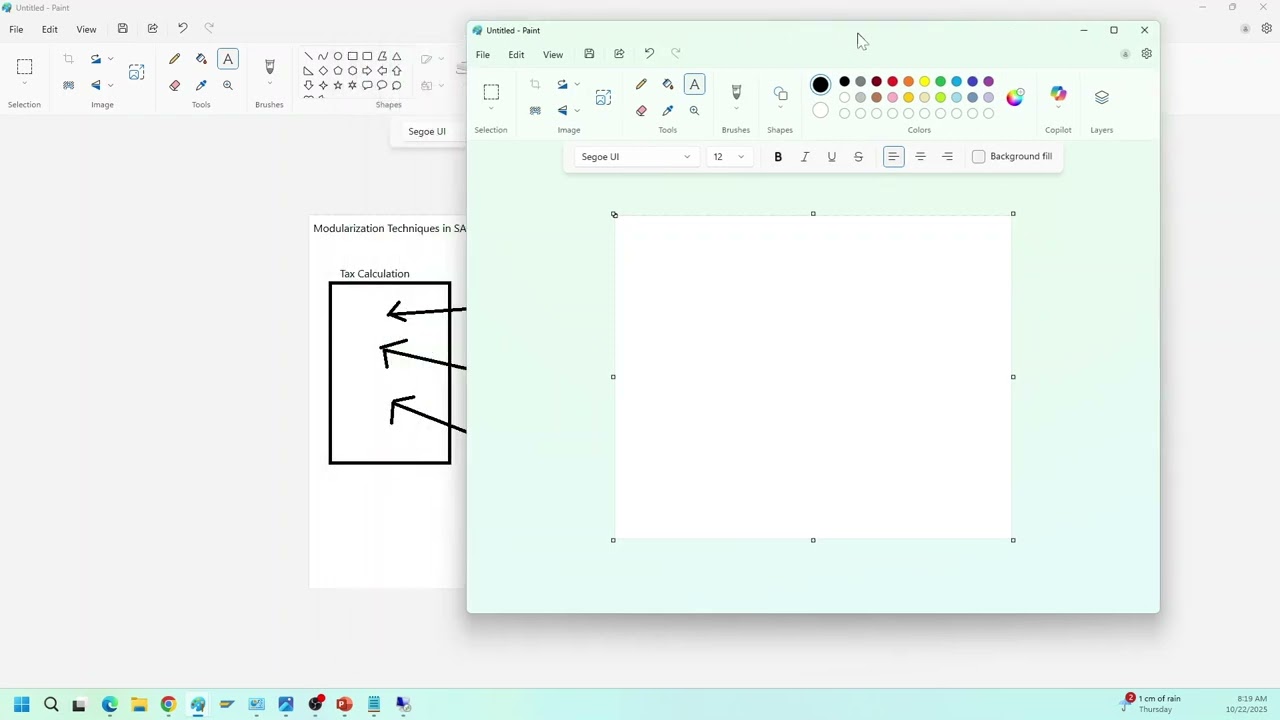The image size is (1280, 720).
Task: Choose the yellow color swatch in top row
Action: [925, 82]
